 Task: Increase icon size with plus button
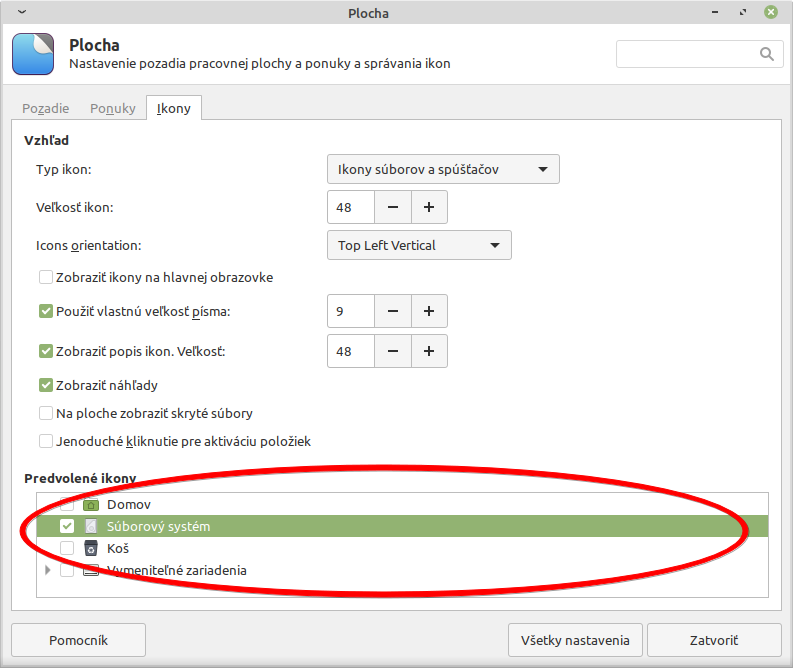tap(429, 207)
